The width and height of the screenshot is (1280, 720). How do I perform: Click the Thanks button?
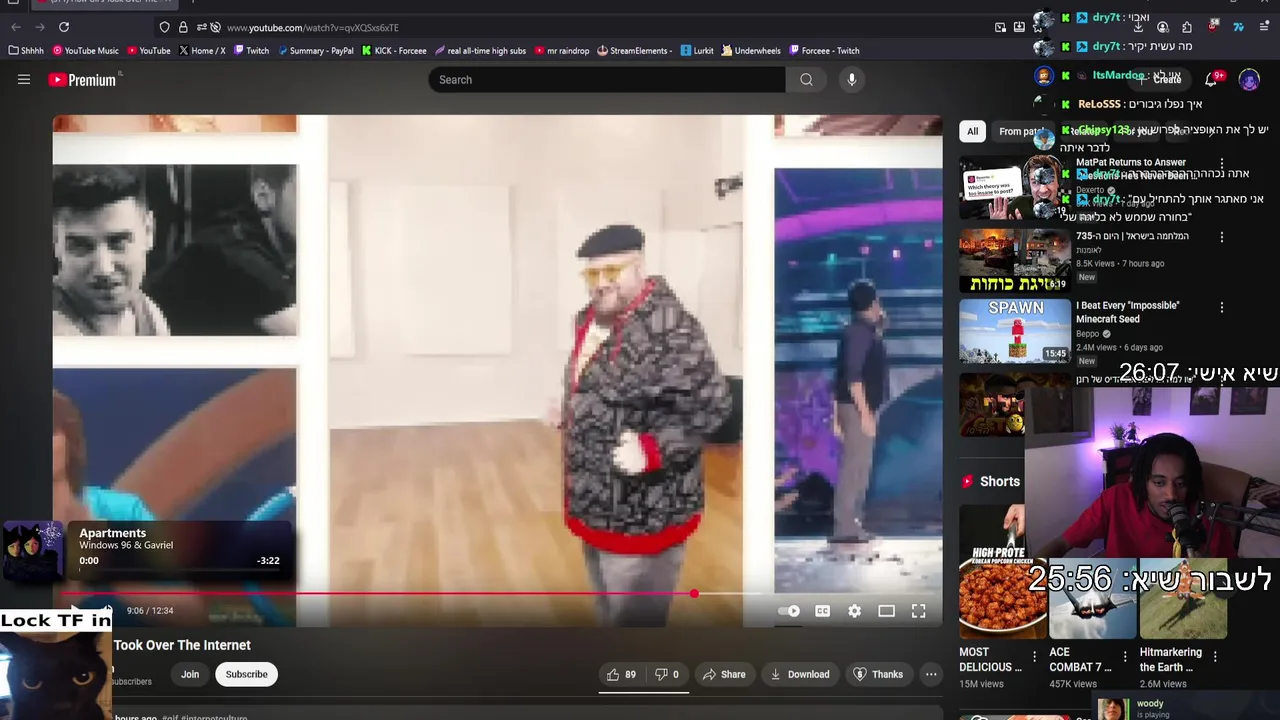pyautogui.click(x=878, y=674)
